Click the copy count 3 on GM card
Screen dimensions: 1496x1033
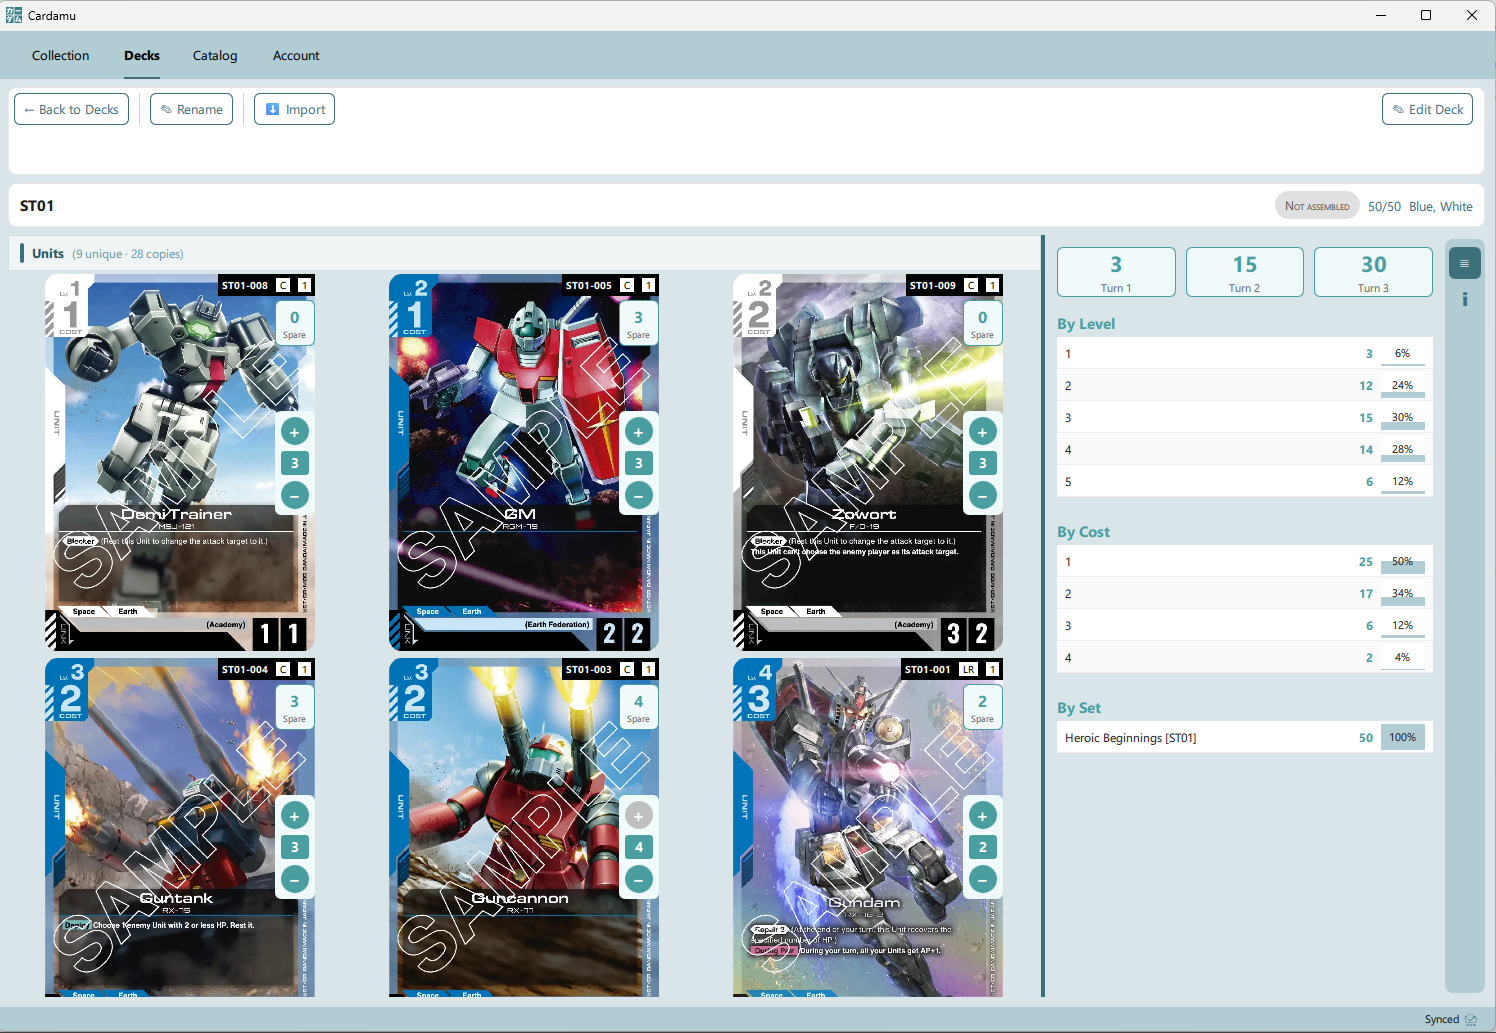click(x=638, y=463)
